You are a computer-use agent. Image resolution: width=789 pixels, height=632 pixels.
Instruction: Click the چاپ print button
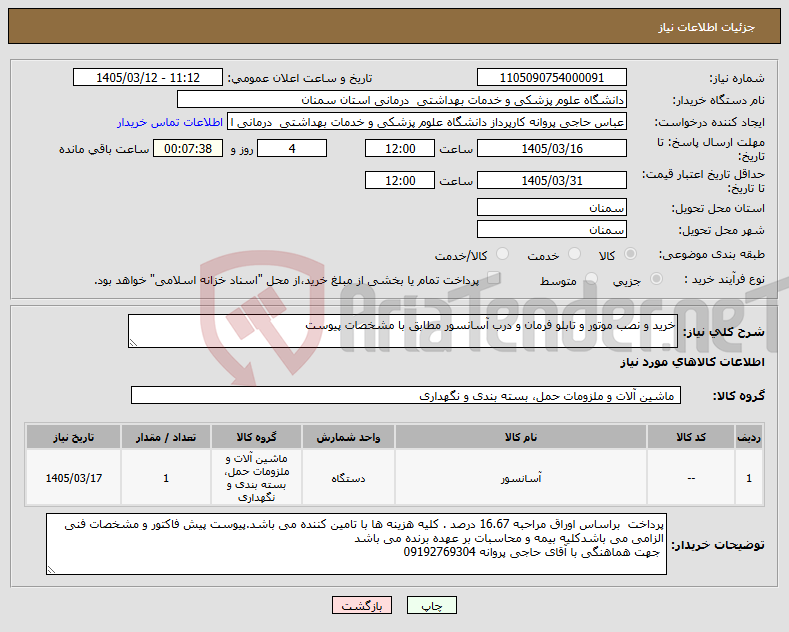(432, 605)
